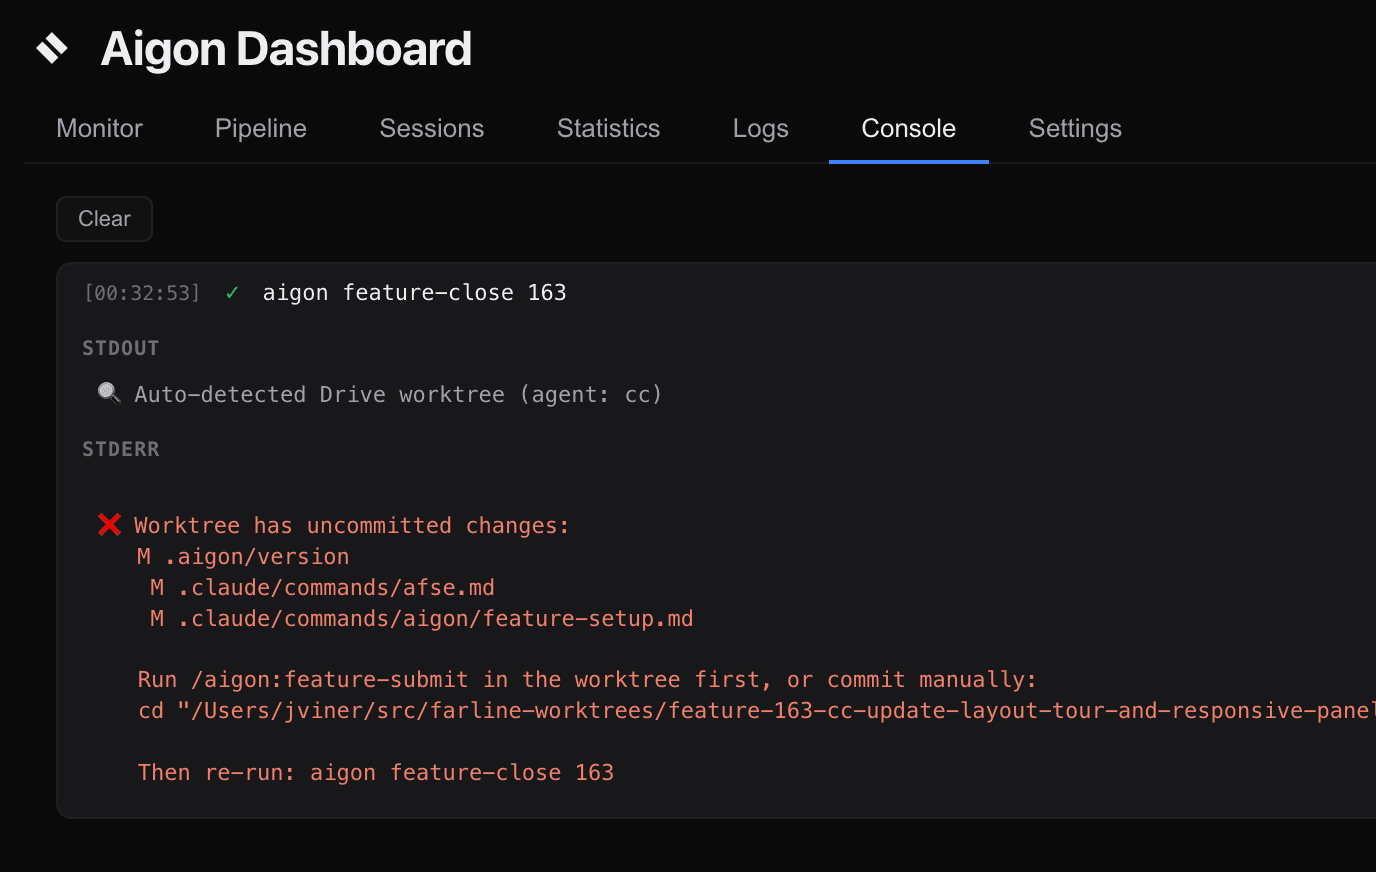View the Statistics tab
1376x872 pixels.
click(x=608, y=129)
